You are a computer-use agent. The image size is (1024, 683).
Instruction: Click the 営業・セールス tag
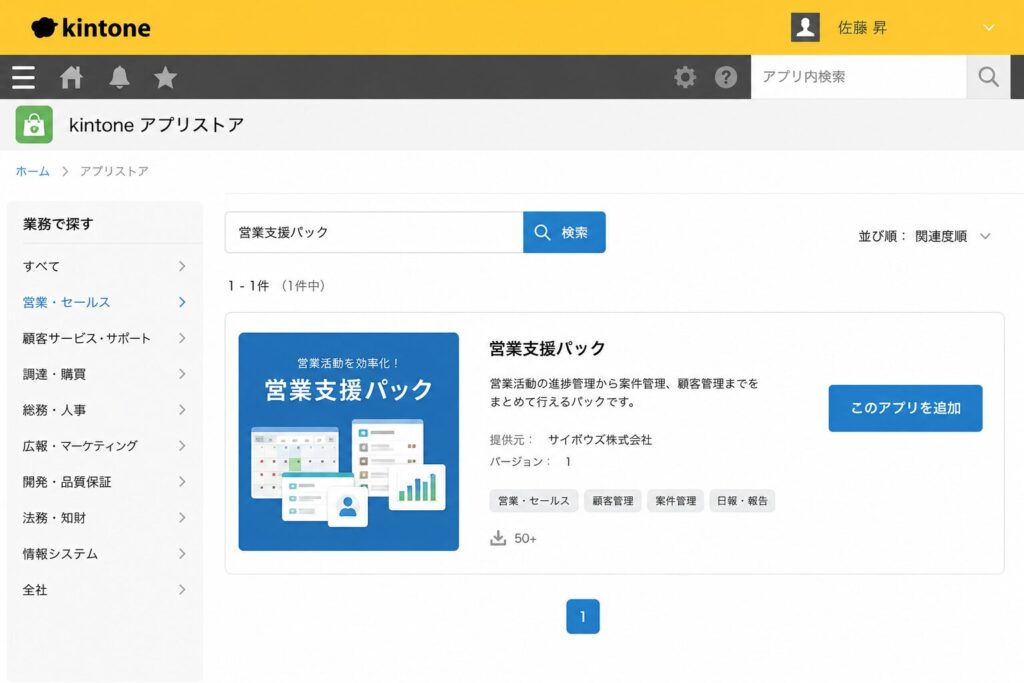534,501
